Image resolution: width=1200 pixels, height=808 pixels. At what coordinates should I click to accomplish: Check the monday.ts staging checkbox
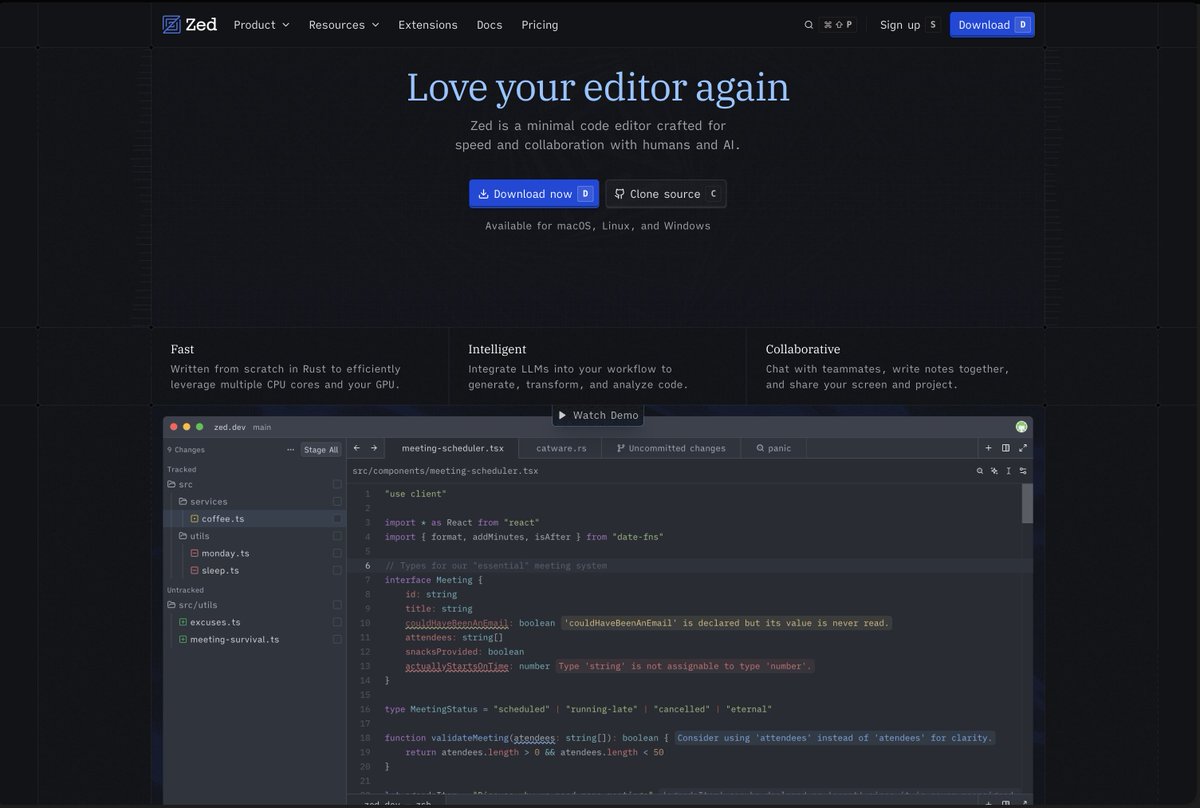click(x=337, y=553)
